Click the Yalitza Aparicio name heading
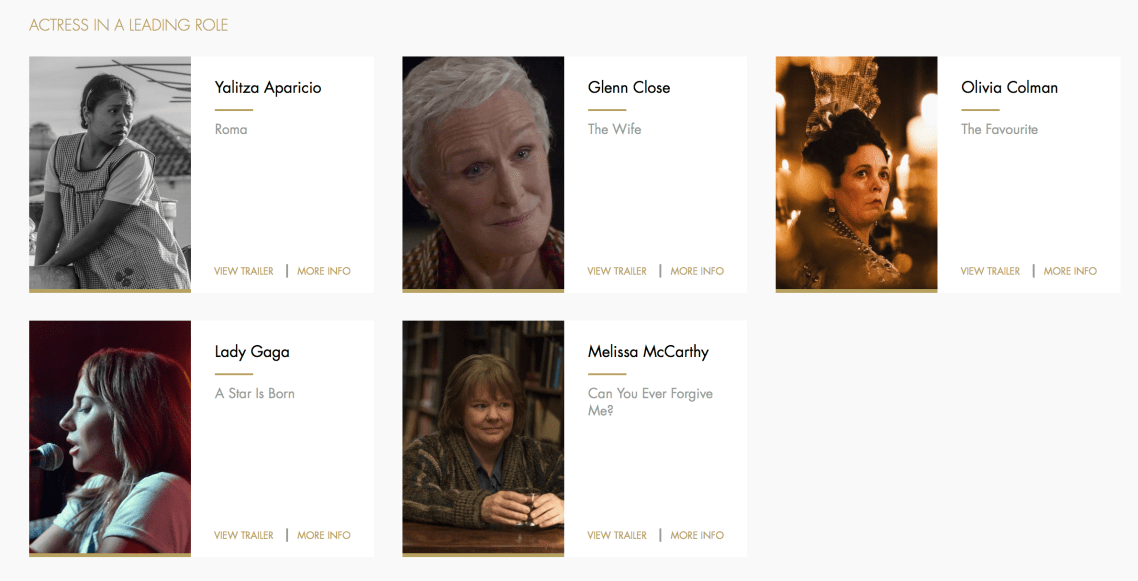Image resolution: width=1138 pixels, height=581 pixels. coord(268,88)
